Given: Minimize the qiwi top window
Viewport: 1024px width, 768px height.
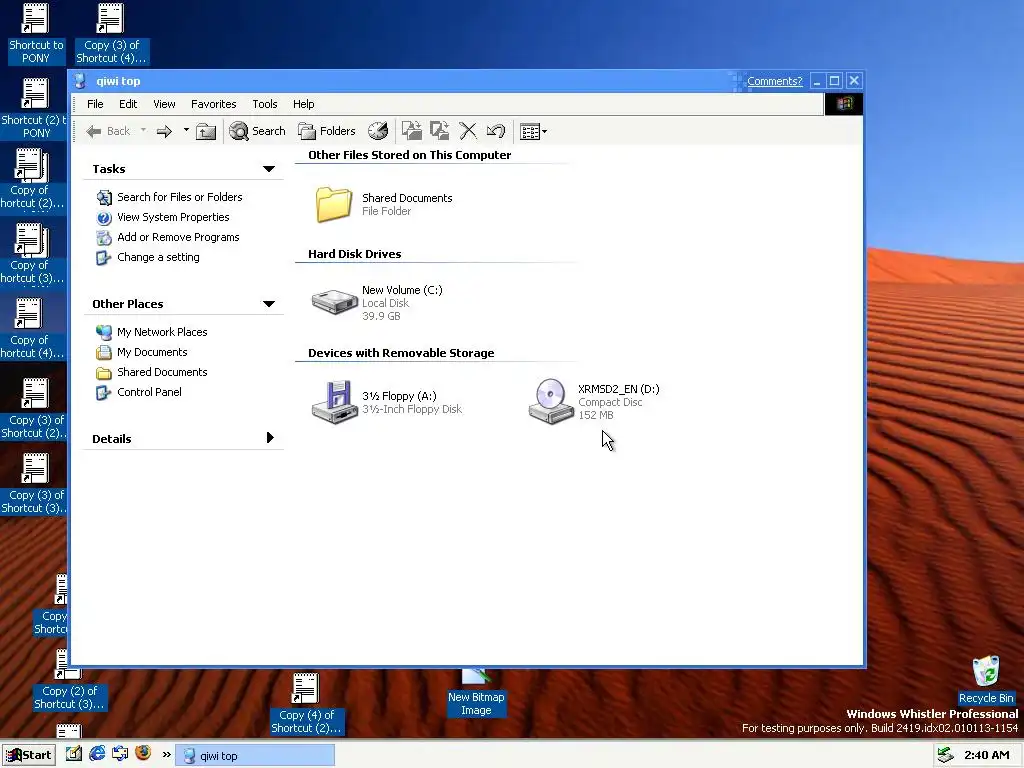Looking at the screenshot, I should coord(816,81).
